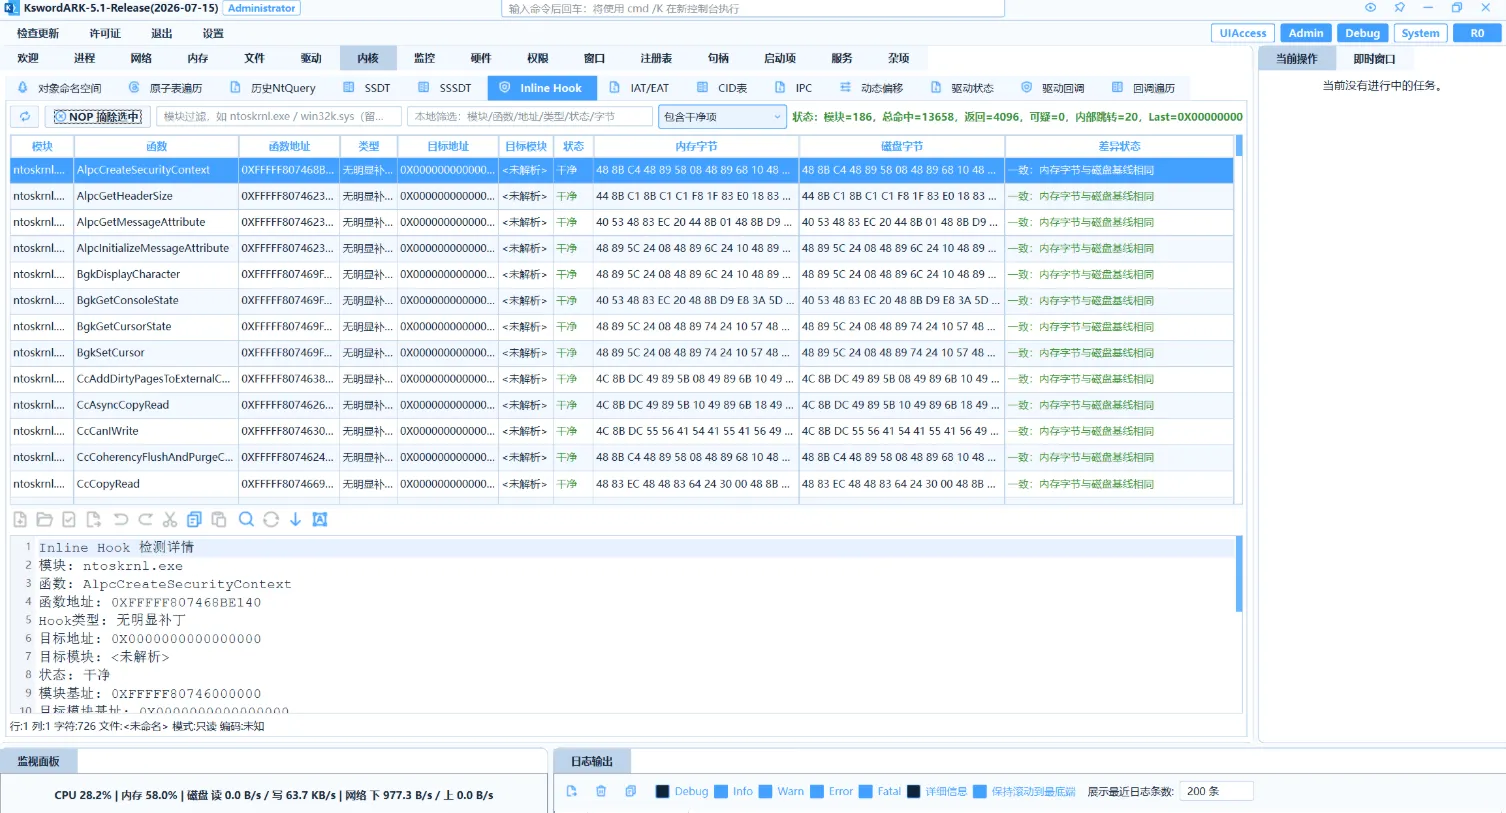Screen dimensions: 1506x813
Task: Click the blue down arrow icon
Action: point(295,519)
